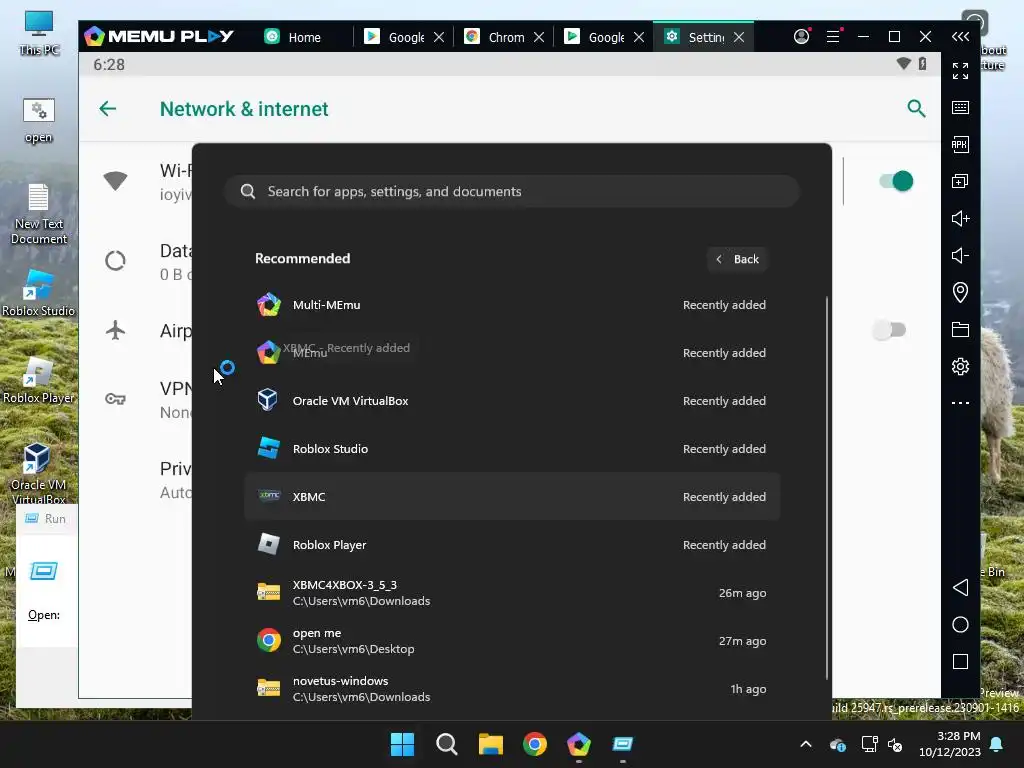Click the MEmu icon on the taskbar
Image resolution: width=1024 pixels, height=768 pixels.
[x=579, y=744]
